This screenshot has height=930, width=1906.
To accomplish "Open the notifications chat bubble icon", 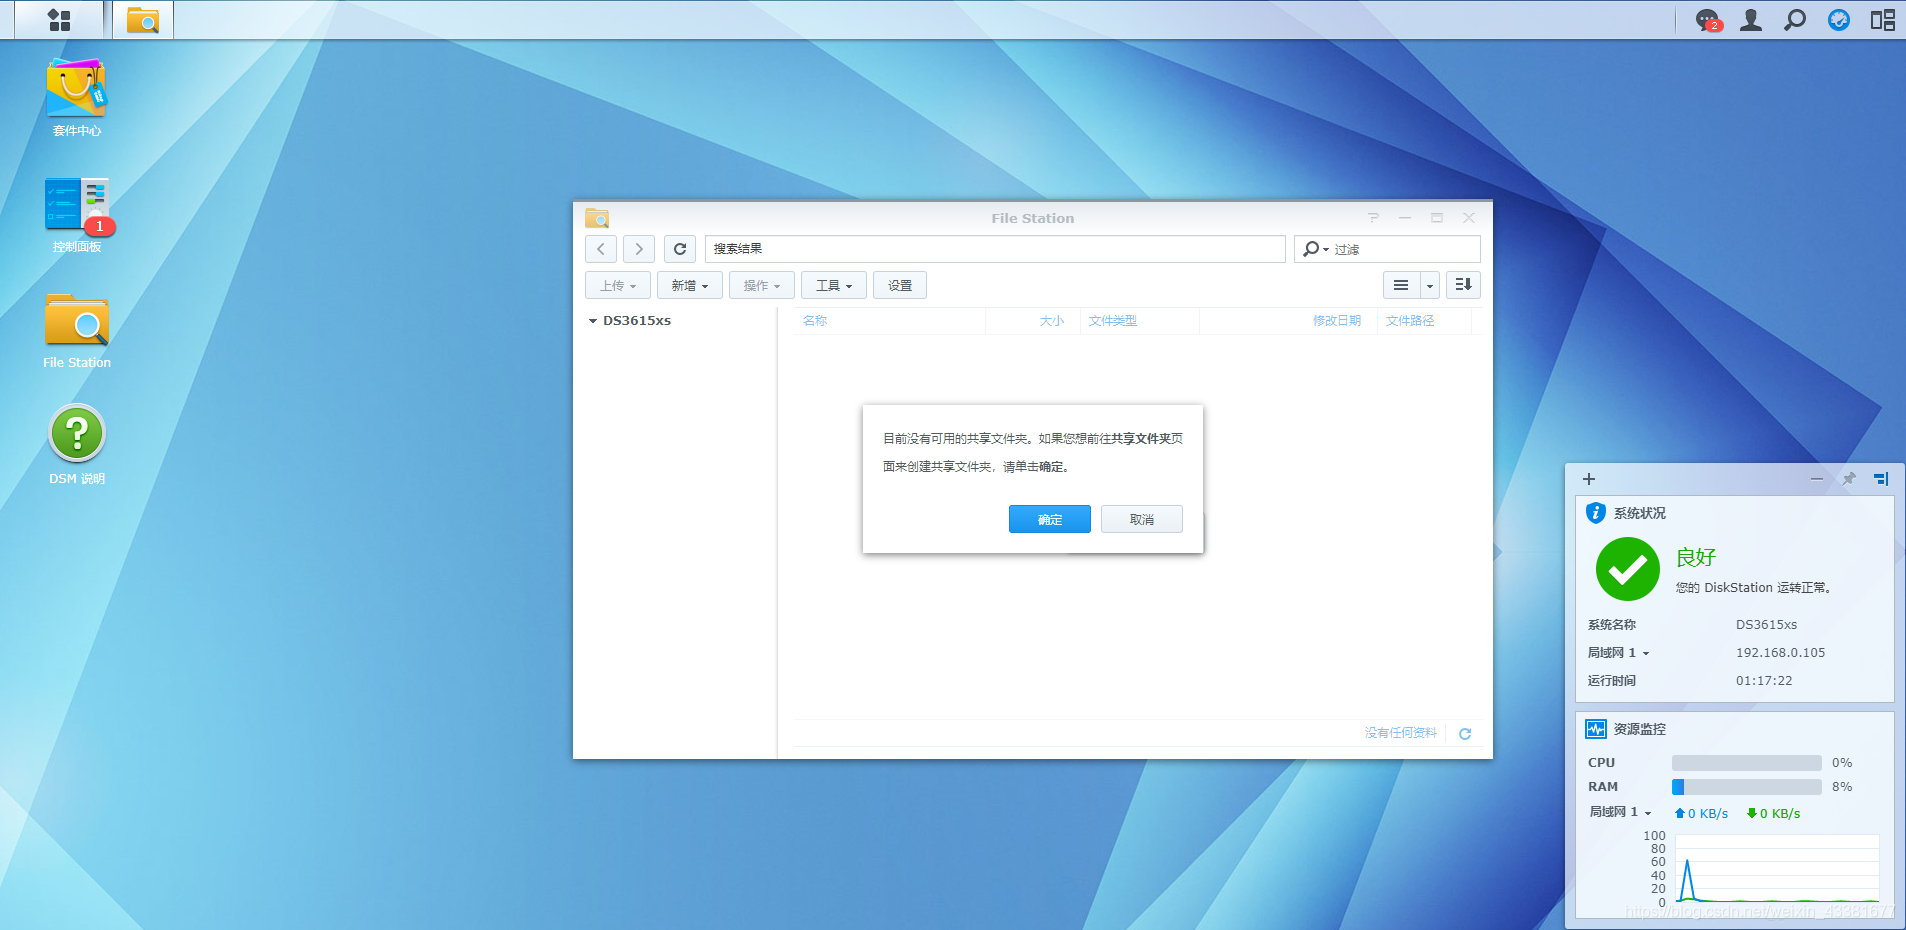I will pos(1707,20).
